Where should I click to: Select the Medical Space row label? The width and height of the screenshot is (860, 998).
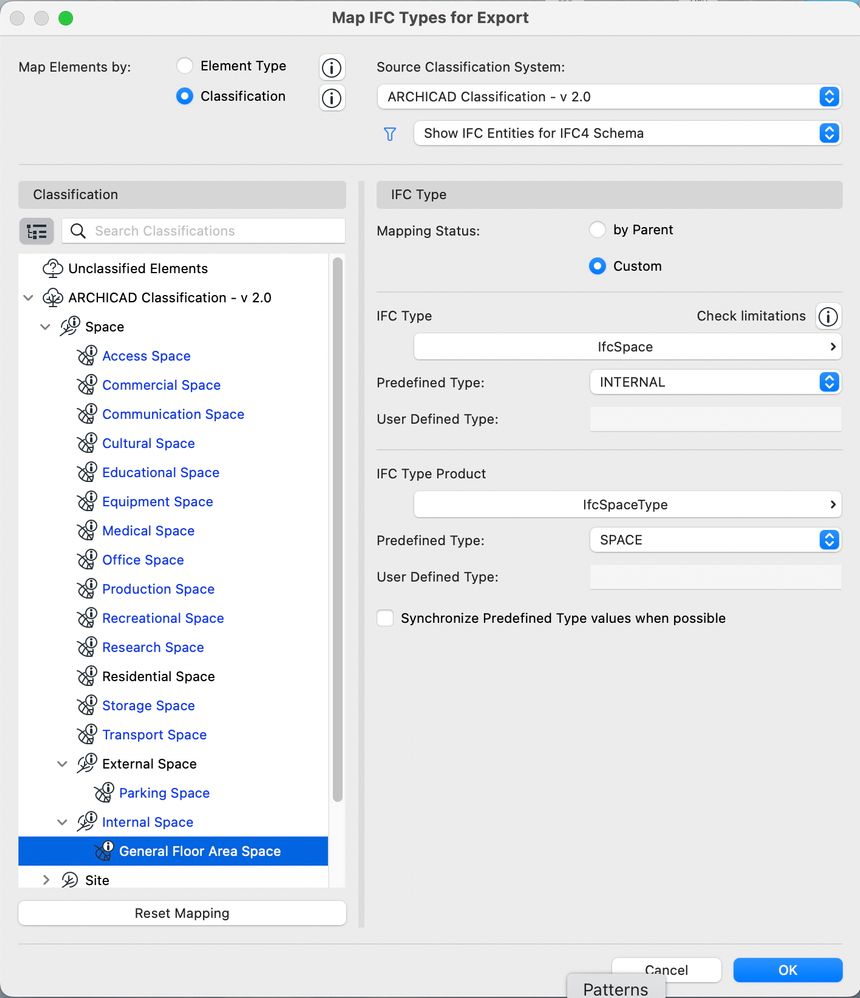click(x=148, y=531)
